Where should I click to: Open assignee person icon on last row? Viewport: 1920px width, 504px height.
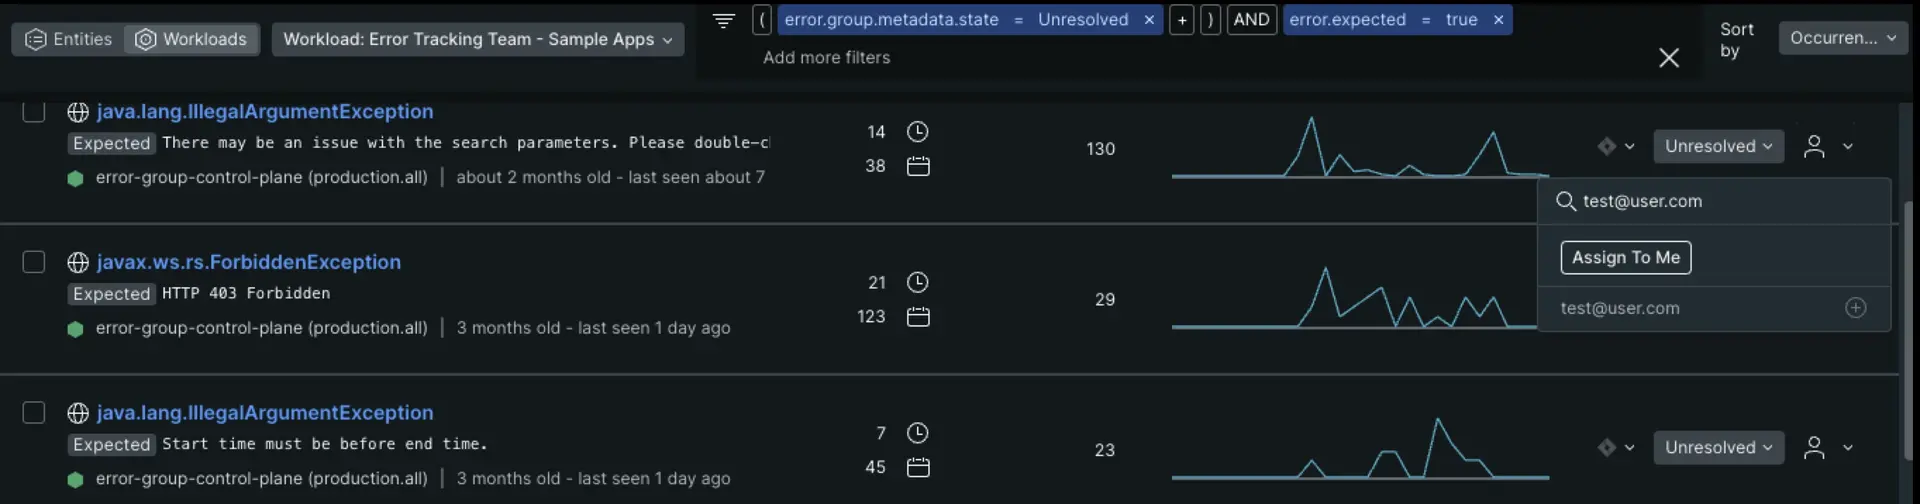[1814, 448]
